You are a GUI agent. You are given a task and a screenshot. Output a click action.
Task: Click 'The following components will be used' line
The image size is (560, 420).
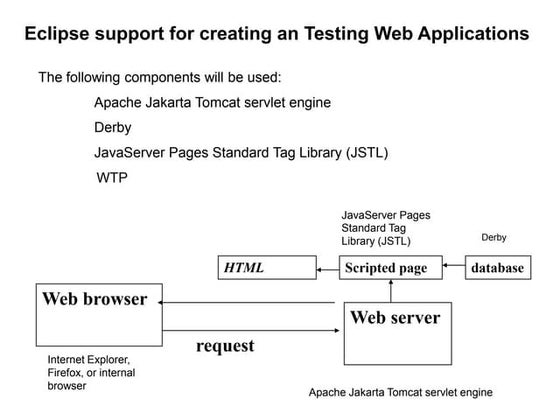coord(160,78)
